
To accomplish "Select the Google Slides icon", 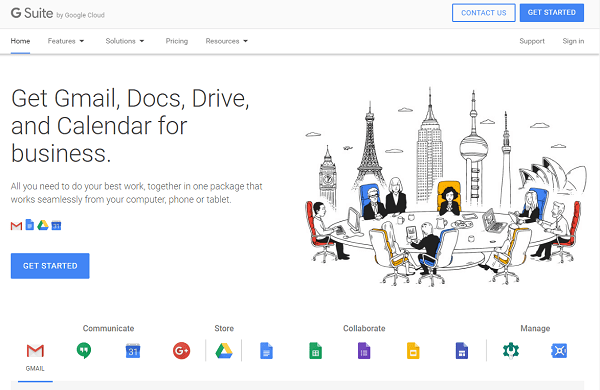I will click(413, 351).
